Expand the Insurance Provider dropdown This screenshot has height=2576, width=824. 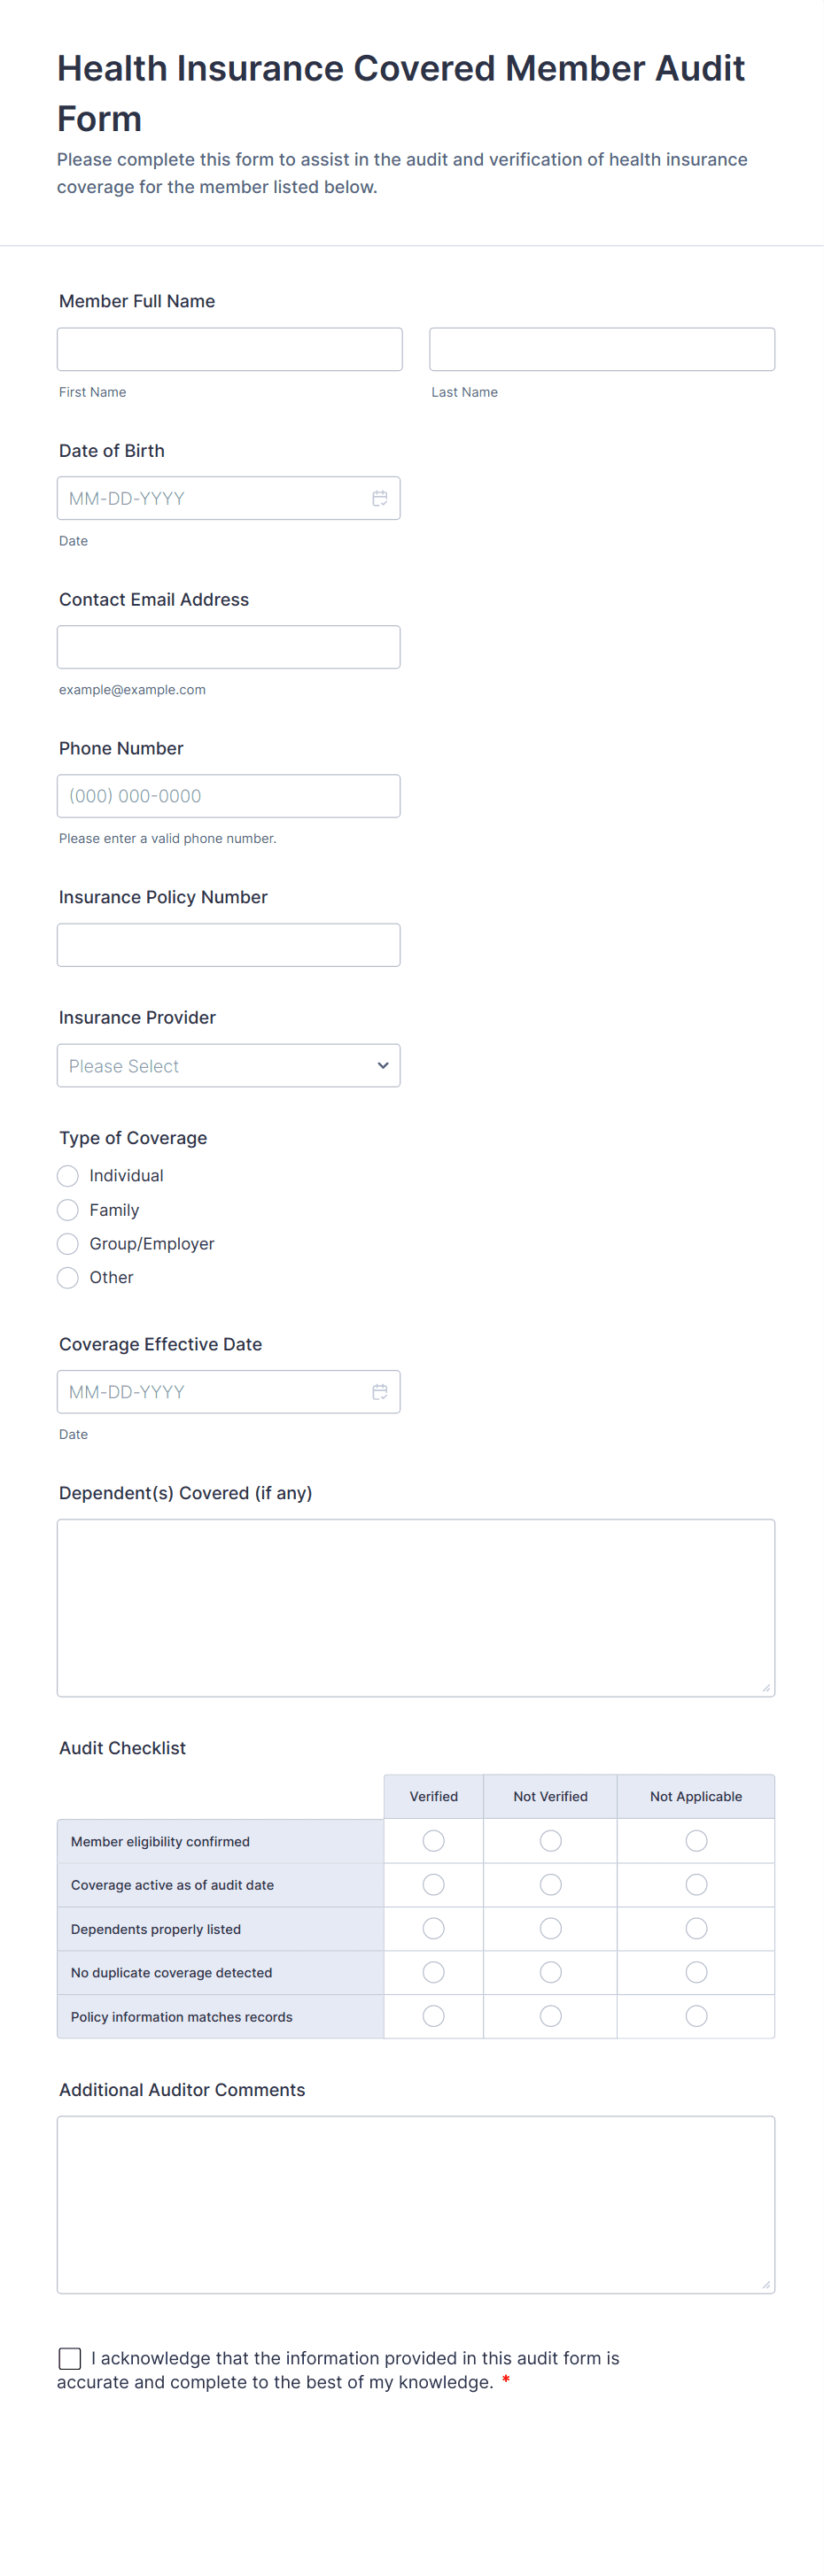pyautogui.click(x=229, y=1066)
